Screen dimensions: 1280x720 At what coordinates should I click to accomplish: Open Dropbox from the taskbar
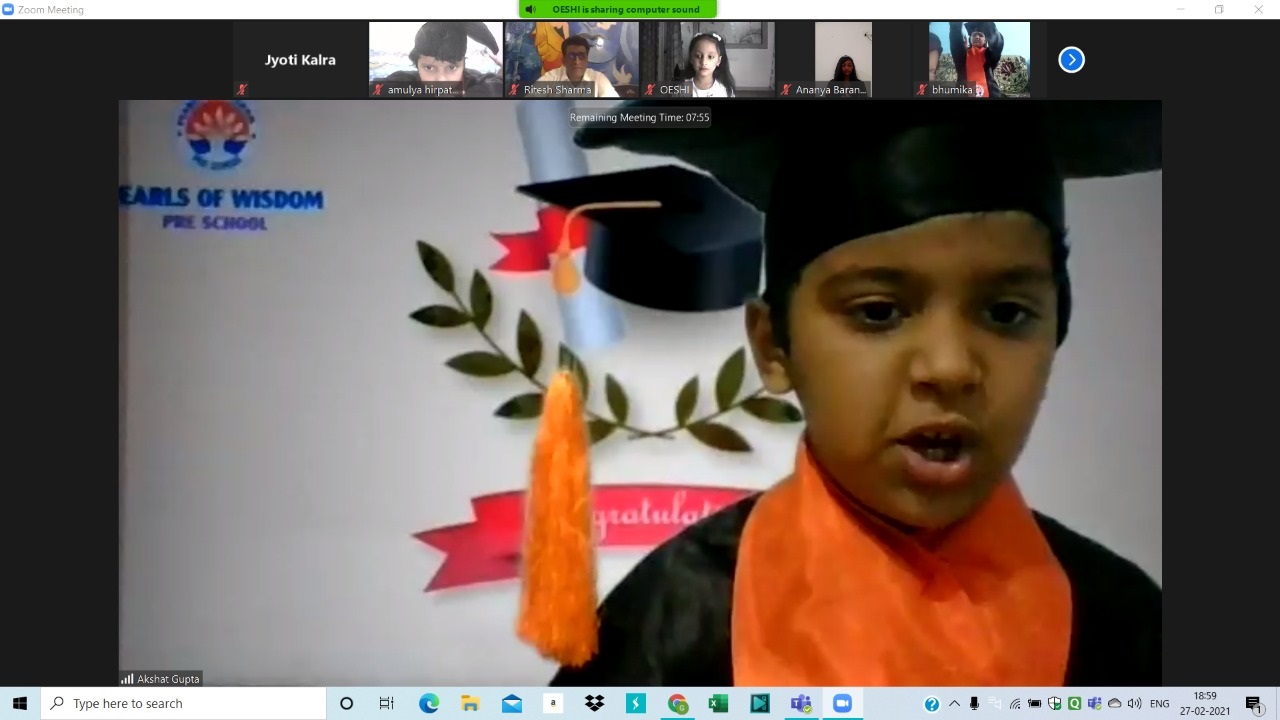594,703
